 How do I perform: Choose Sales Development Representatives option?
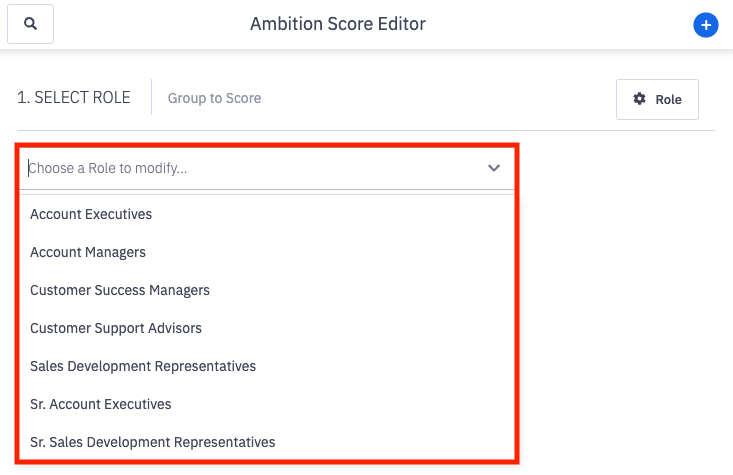click(x=143, y=366)
